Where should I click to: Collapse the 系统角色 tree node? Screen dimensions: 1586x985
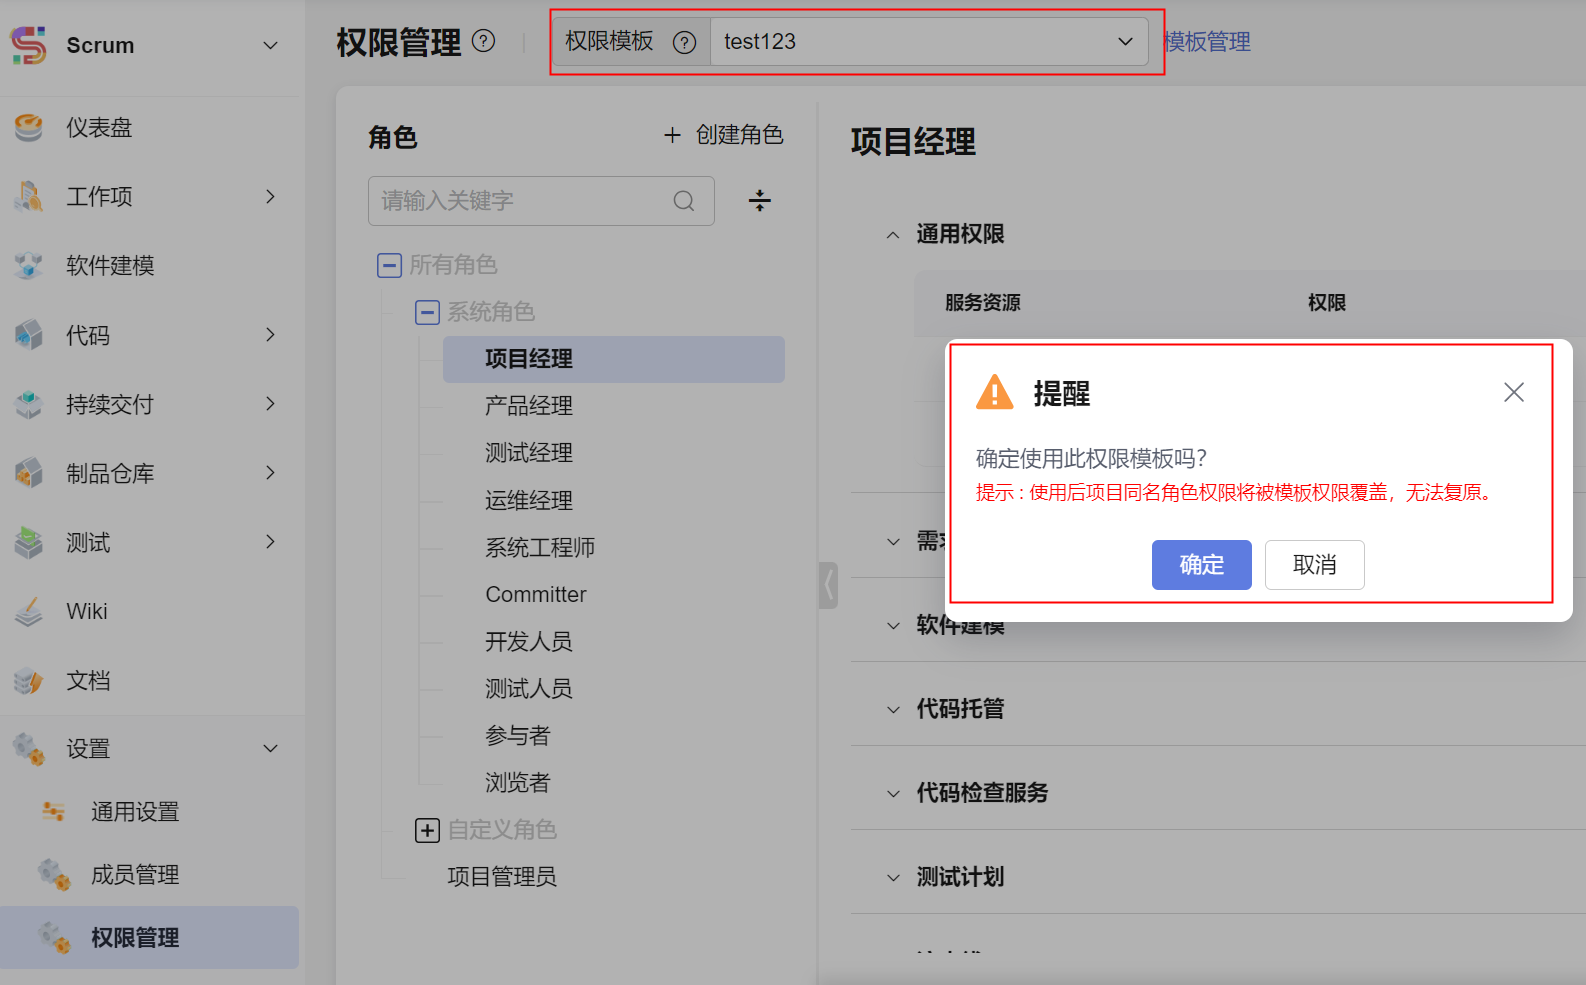tap(427, 312)
